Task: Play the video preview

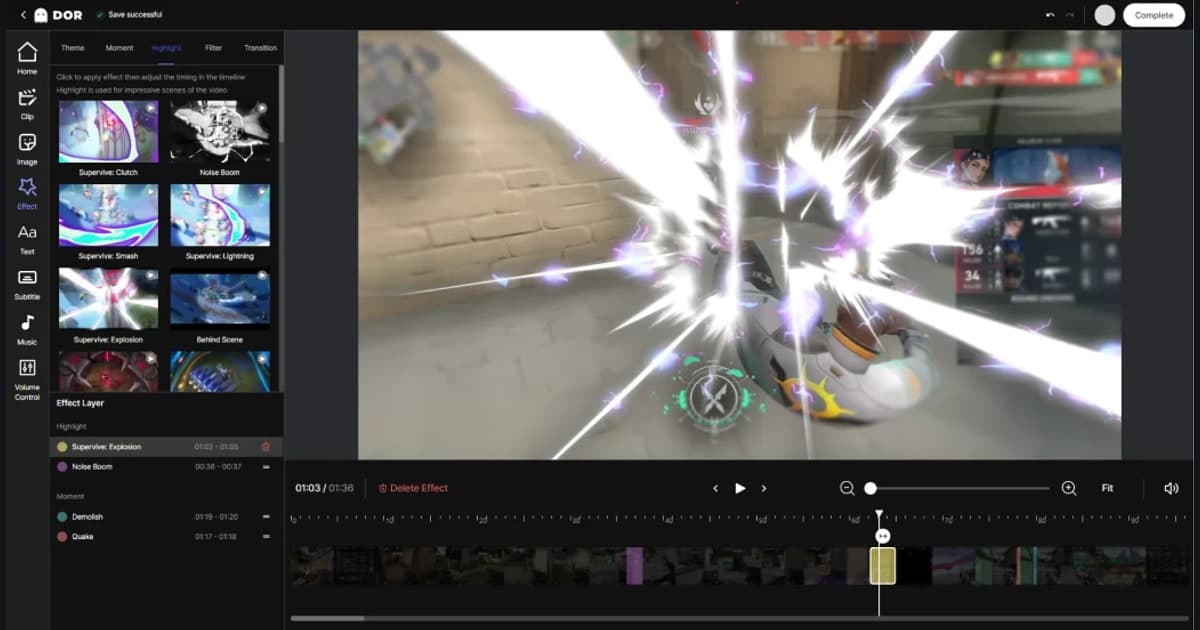Action: point(740,488)
